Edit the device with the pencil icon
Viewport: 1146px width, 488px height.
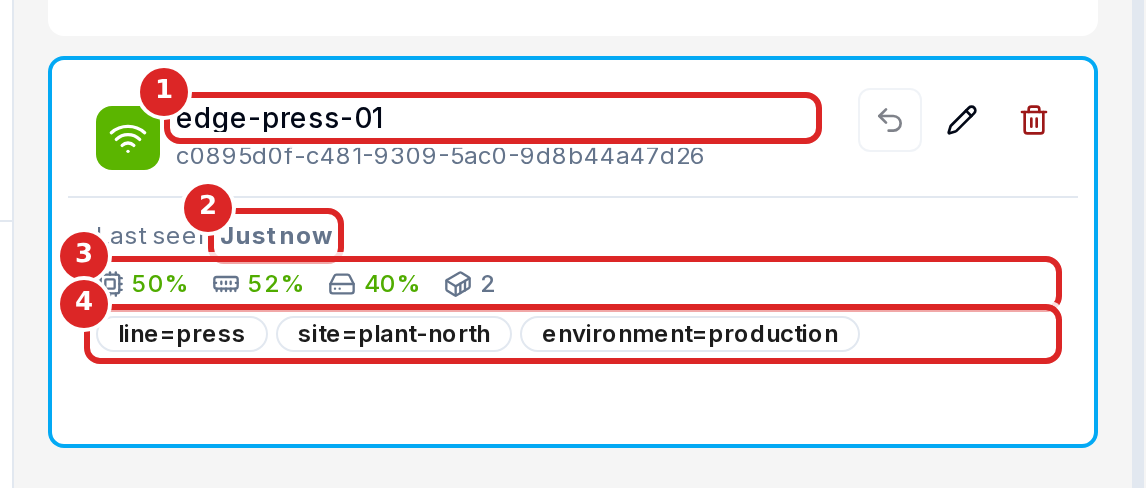(x=962, y=121)
